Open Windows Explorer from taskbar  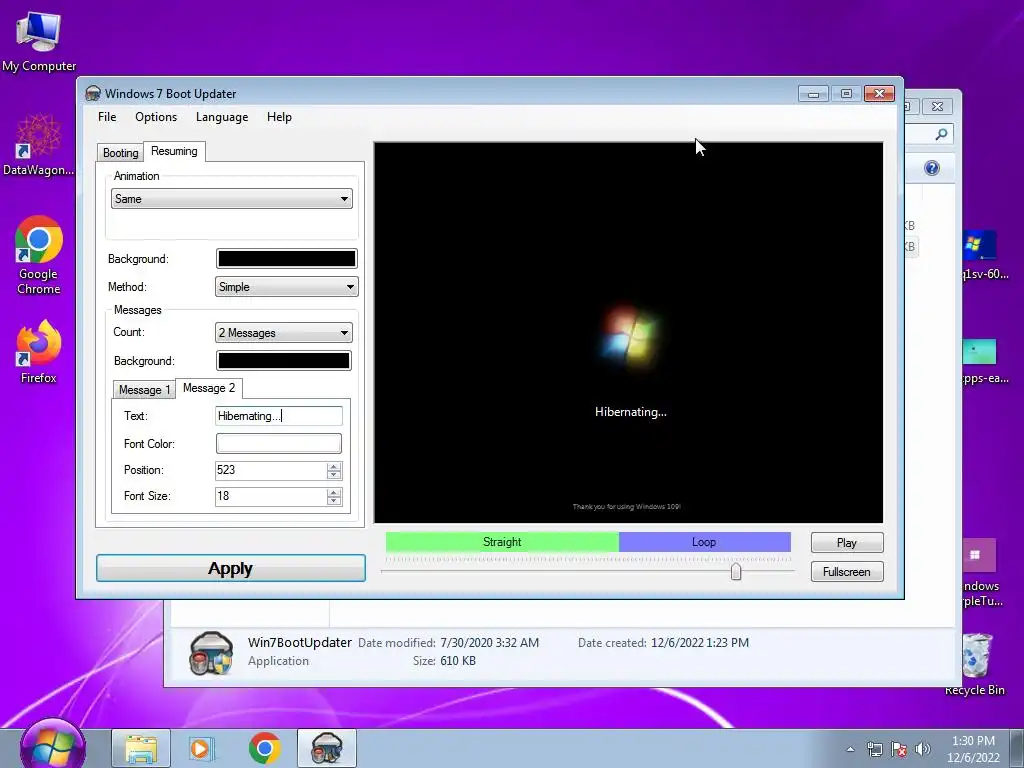(141, 748)
